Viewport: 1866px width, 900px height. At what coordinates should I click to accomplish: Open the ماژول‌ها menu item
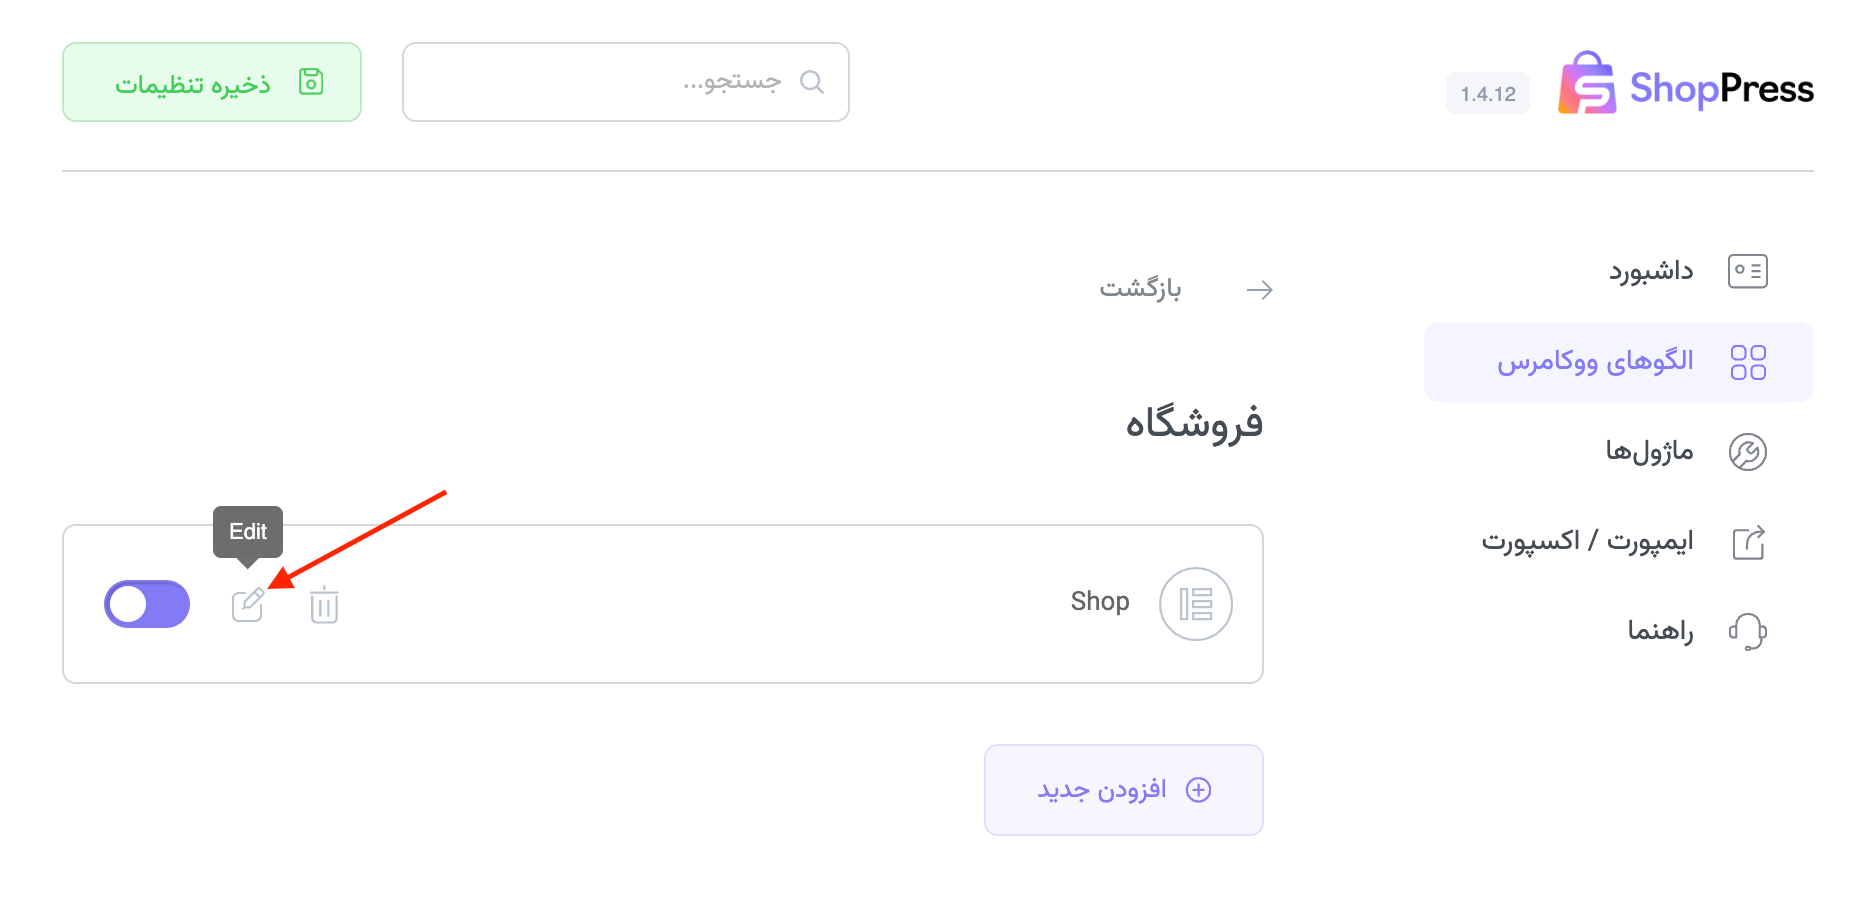(1649, 452)
